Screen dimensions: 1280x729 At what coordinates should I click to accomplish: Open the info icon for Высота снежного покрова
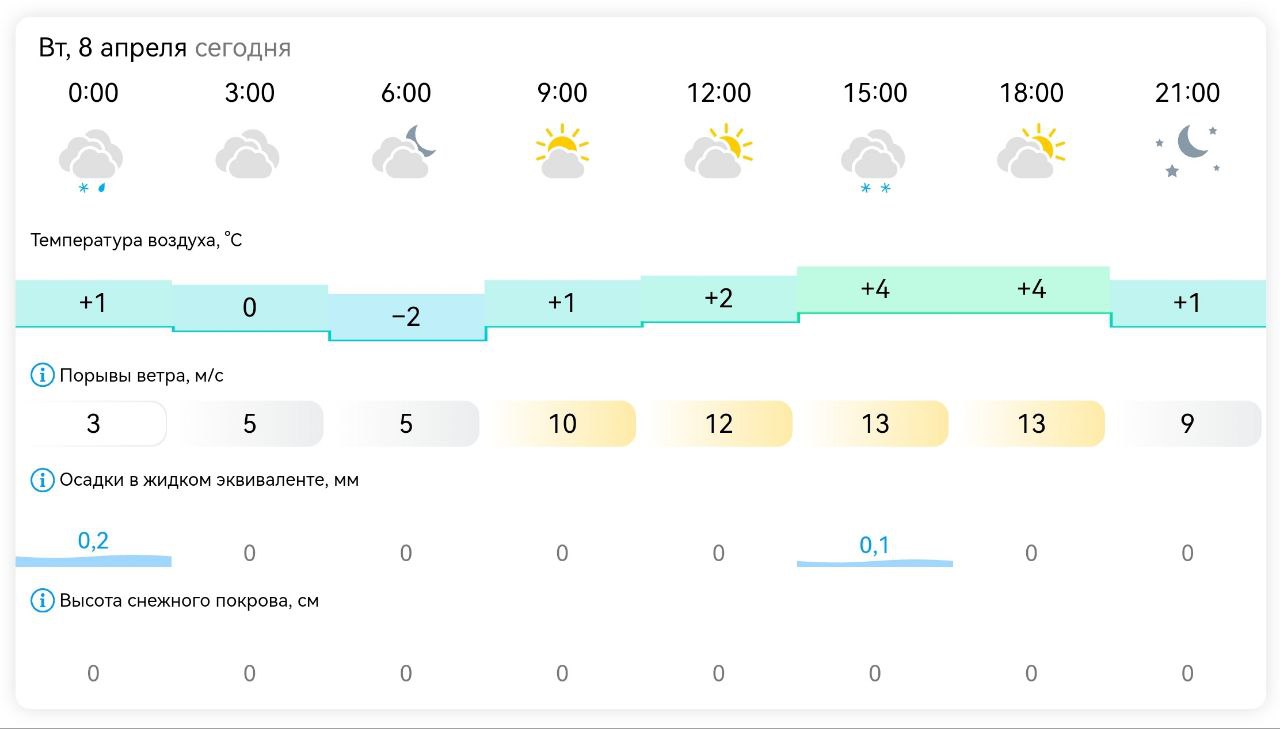tap(42, 601)
